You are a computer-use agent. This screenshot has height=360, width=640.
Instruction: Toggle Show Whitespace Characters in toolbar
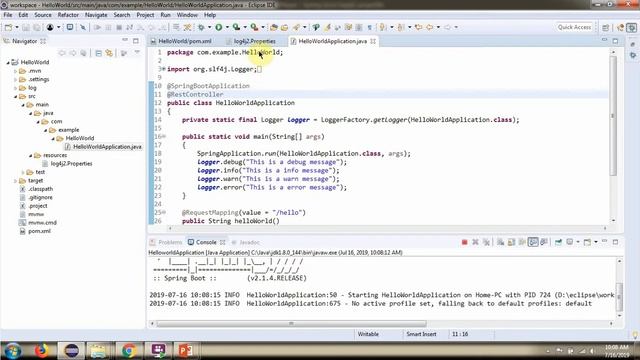coord(370,27)
